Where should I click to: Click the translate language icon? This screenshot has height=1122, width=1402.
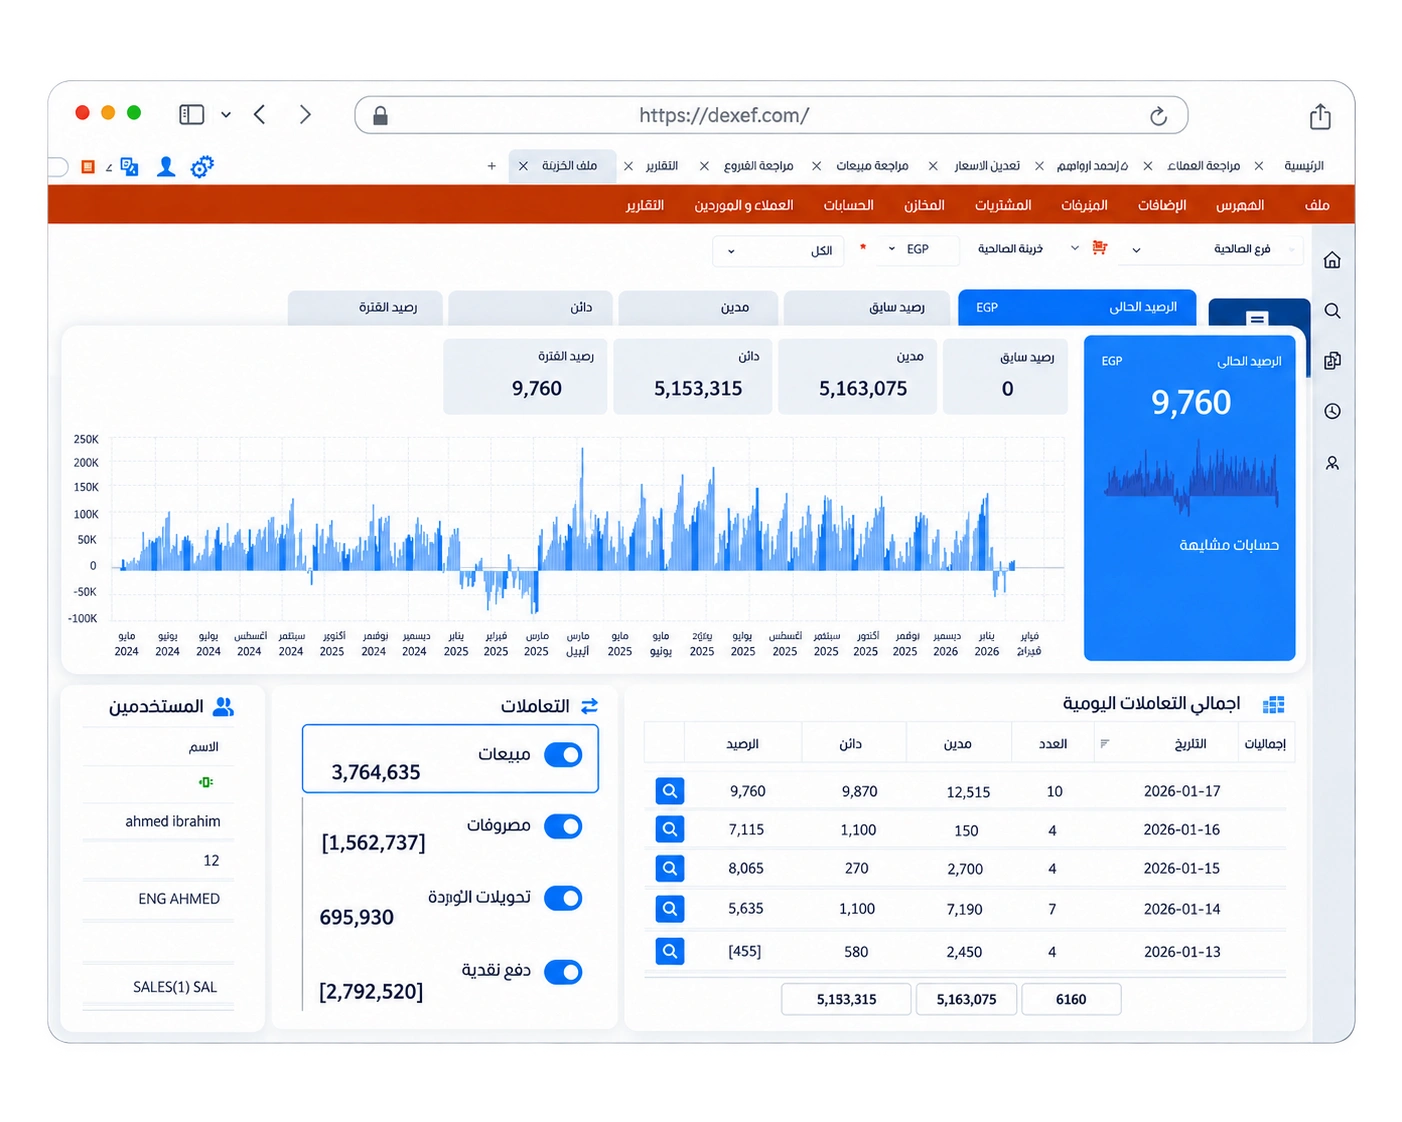pos(129,167)
